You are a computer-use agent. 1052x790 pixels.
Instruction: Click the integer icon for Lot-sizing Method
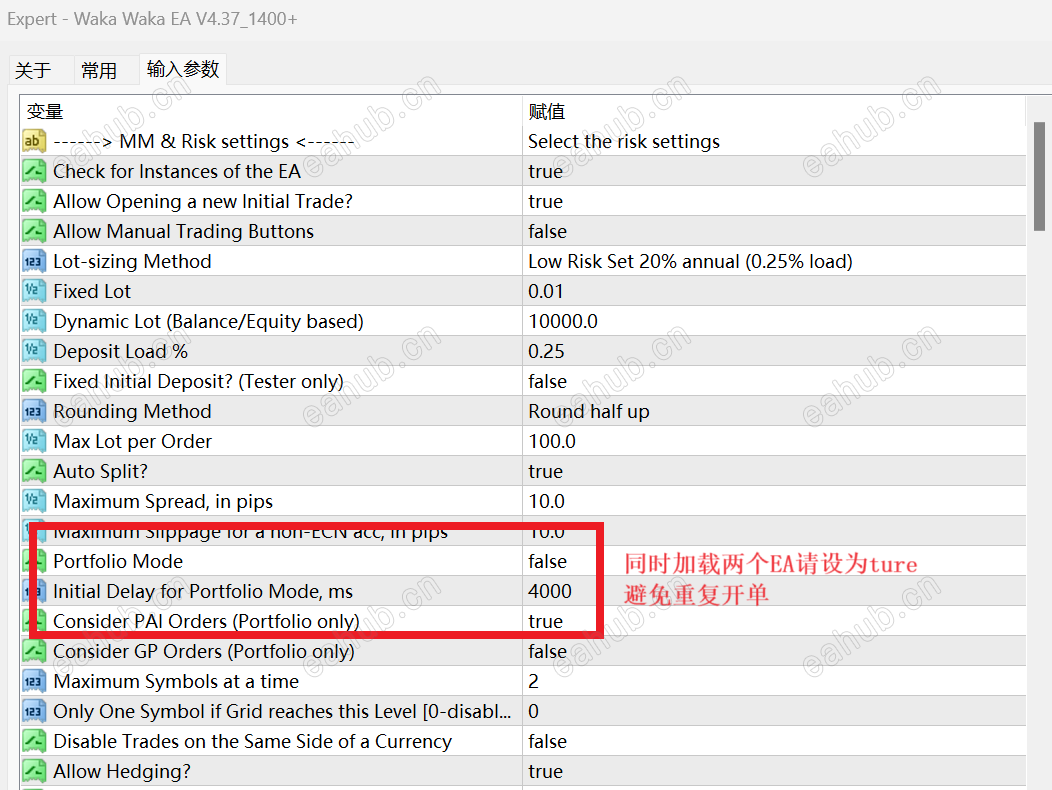34,261
